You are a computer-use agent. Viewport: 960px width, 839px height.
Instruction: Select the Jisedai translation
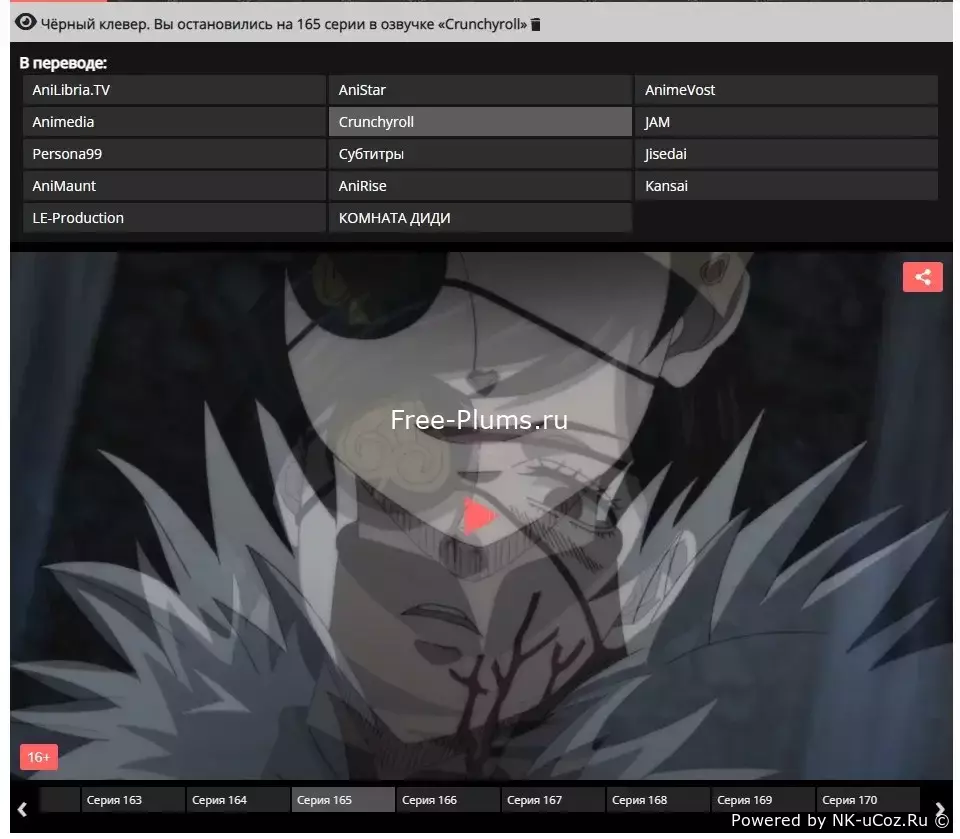(786, 154)
